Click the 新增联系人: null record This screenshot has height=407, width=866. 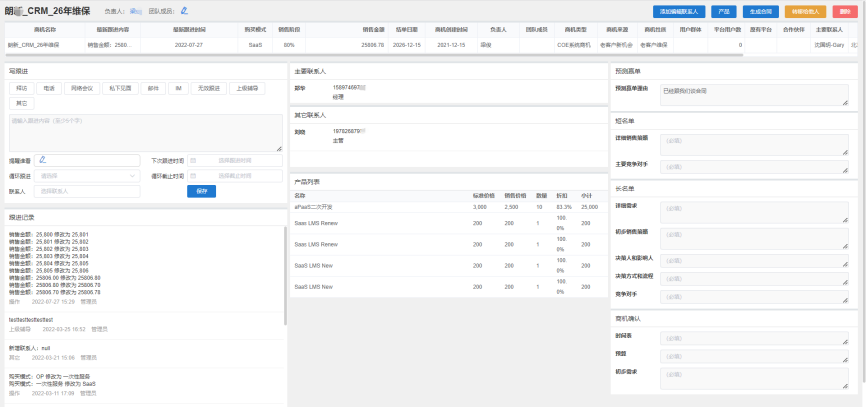[x=30, y=348]
